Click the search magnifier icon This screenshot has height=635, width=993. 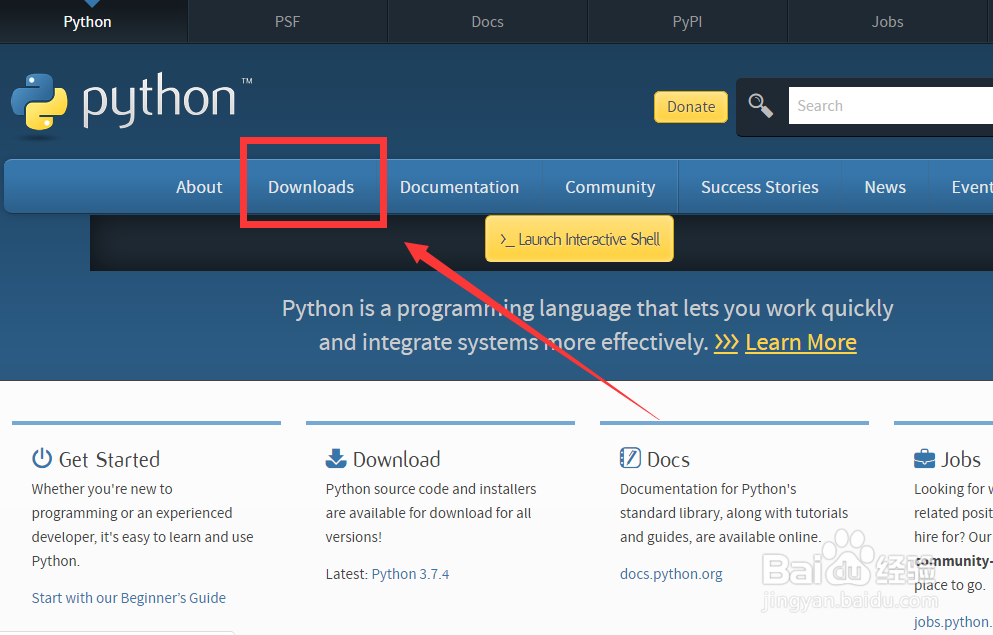coord(761,106)
